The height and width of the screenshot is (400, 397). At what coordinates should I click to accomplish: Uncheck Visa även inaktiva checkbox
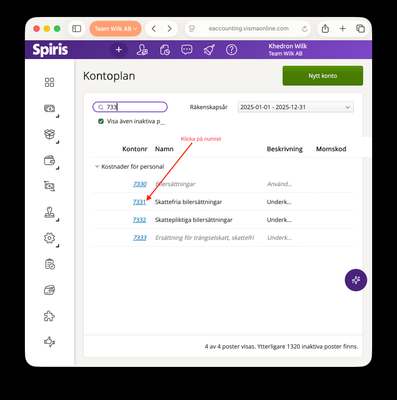[x=101, y=121]
